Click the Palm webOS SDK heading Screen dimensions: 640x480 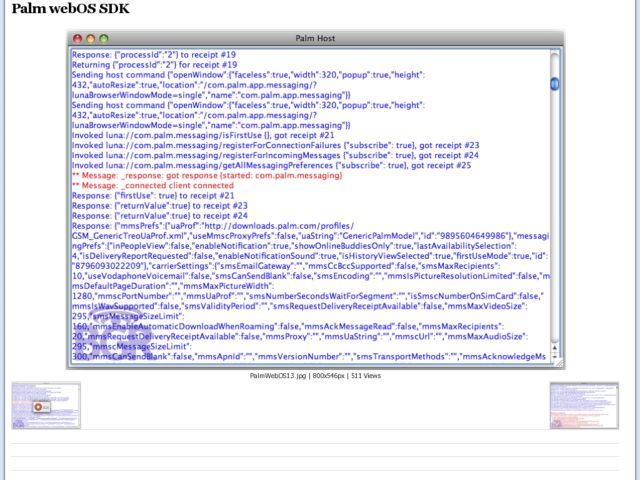tap(71, 8)
